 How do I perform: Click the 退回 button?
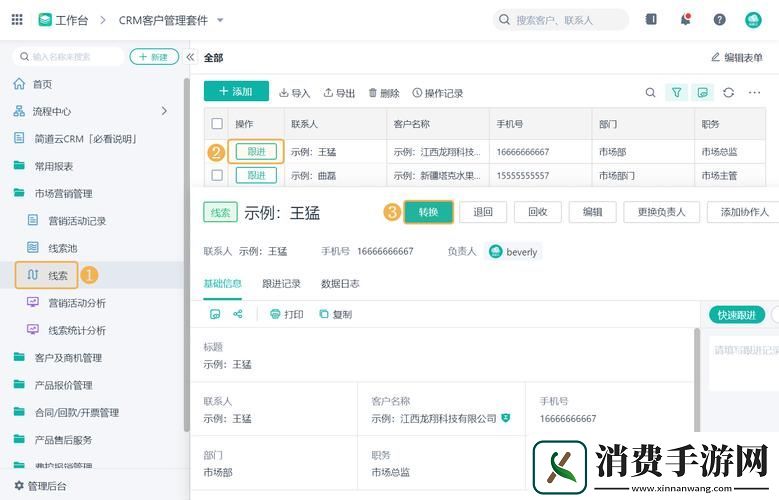coord(483,212)
